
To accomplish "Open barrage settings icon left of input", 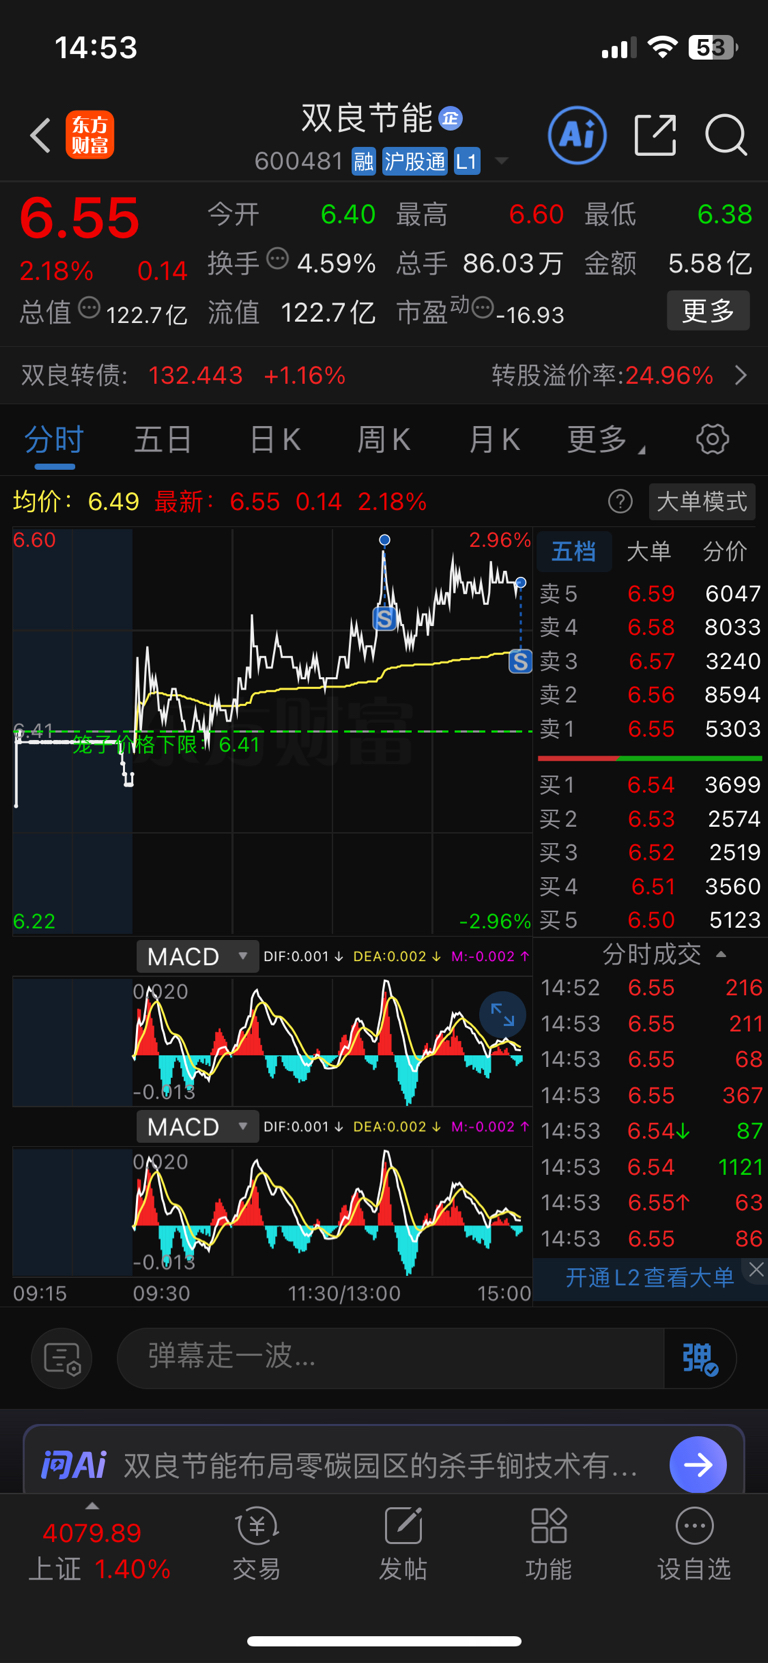I will 62,1358.
